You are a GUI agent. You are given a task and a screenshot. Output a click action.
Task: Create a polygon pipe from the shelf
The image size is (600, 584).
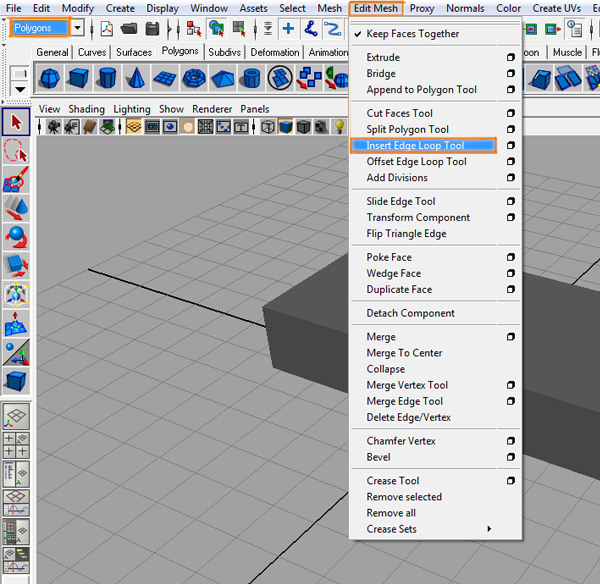coord(251,78)
